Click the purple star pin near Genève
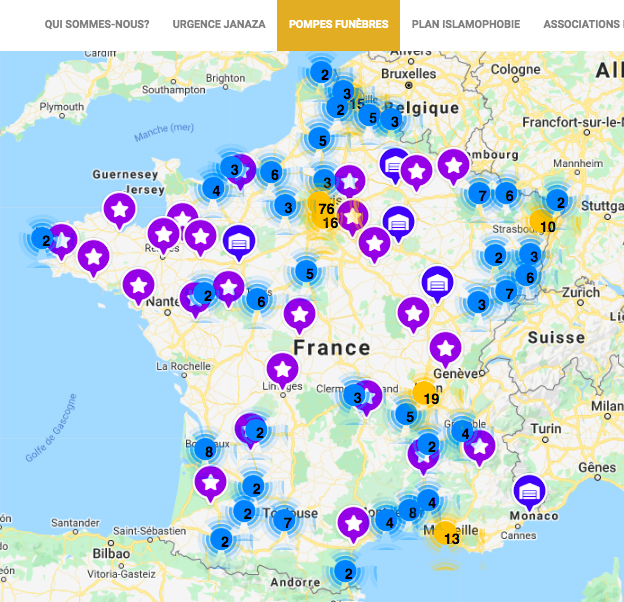This screenshot has width=624, height=602. point(446,350)
